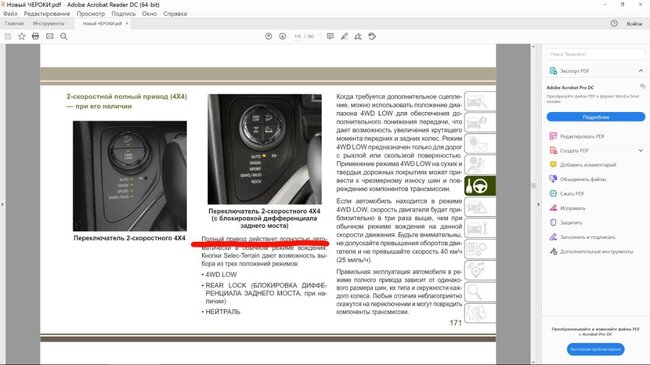
Task: Add a comment note icon
Action: tap(330, 36)
